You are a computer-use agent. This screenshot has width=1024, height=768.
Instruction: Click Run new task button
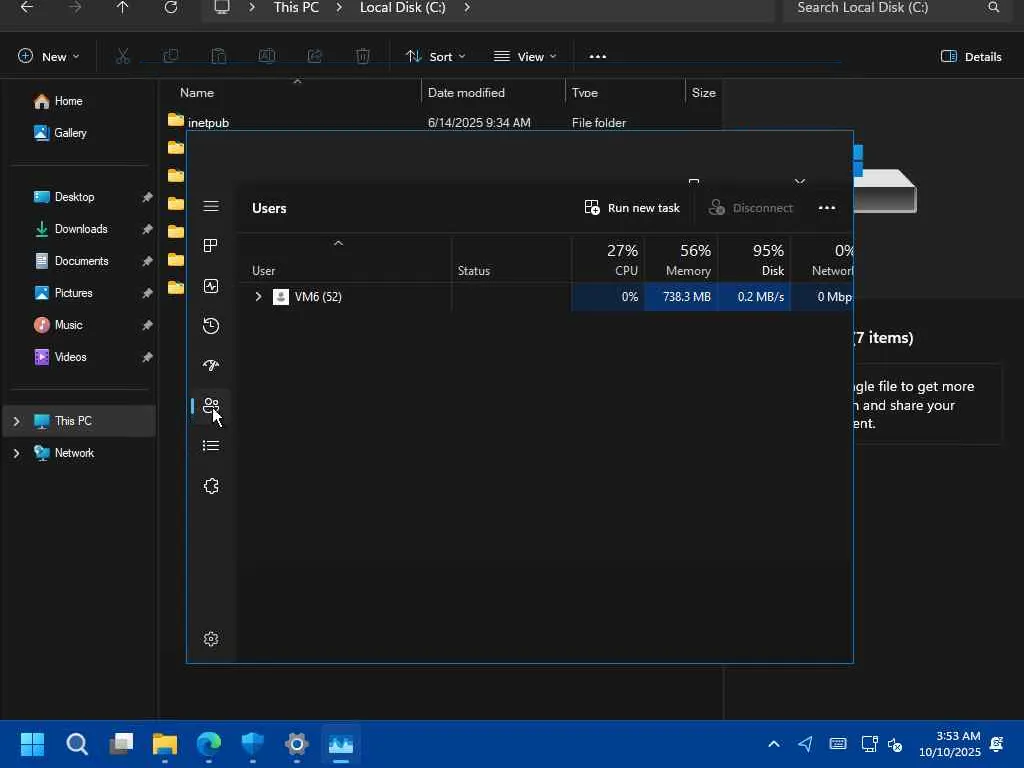click(x=632, y=208)
